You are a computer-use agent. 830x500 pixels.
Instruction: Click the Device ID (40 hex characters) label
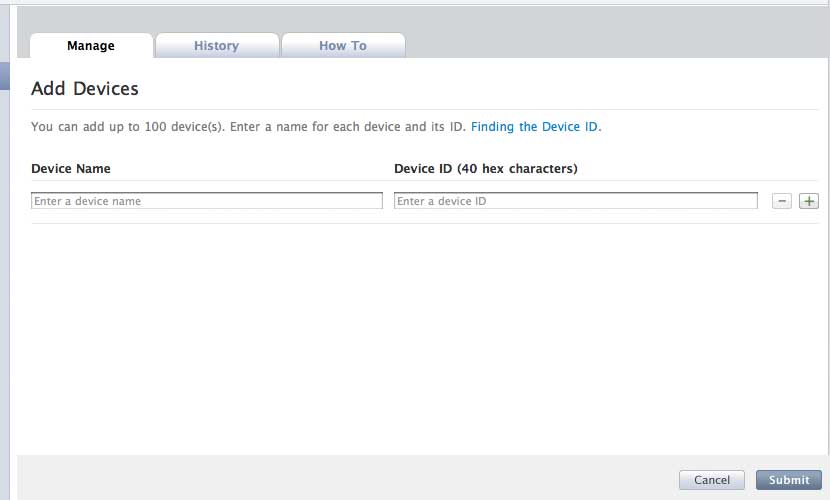tap(485, 168)
